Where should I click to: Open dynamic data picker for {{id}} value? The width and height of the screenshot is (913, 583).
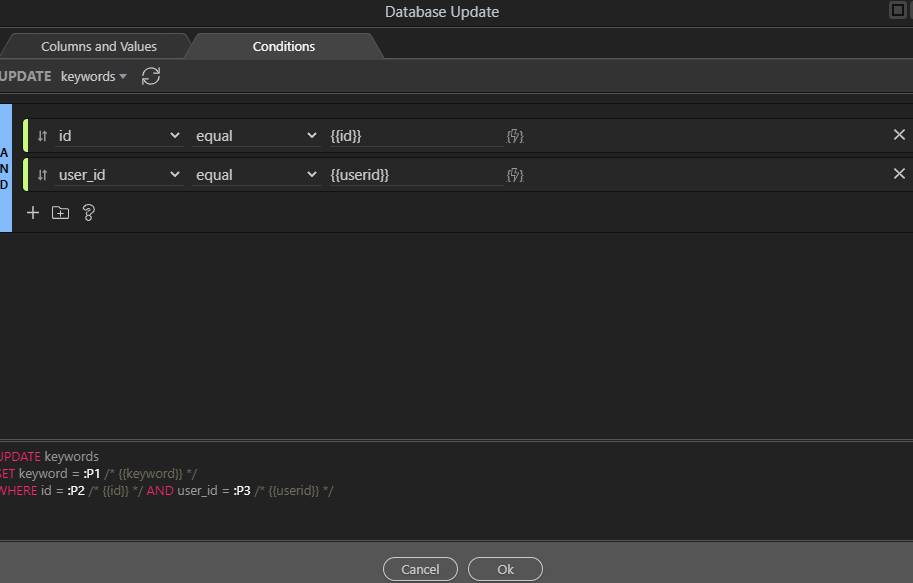[515, 136]
